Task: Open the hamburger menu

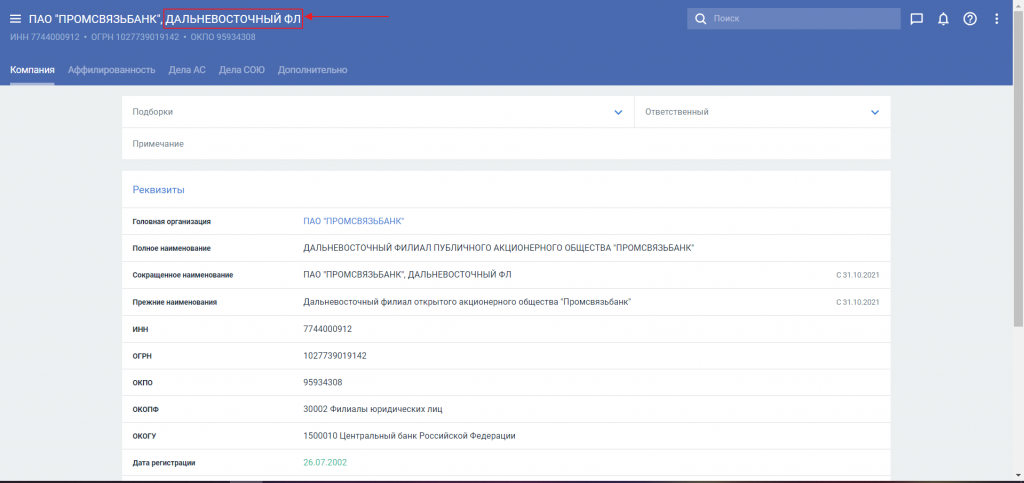Action: click(x=16, y=20)
